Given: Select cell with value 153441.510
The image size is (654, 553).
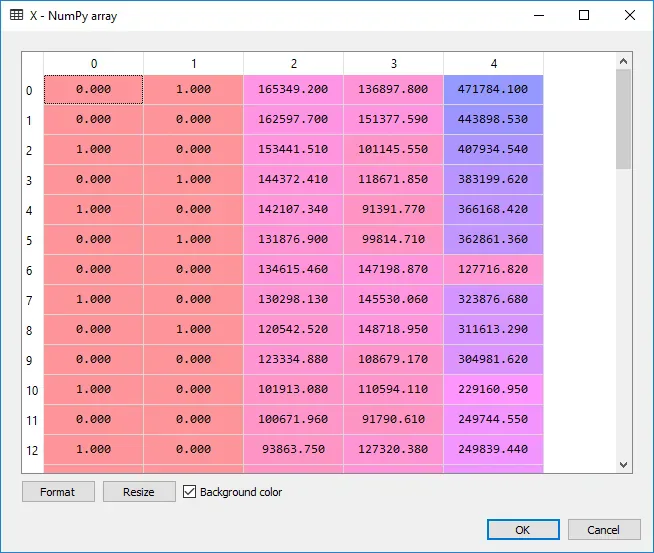Looking at the screenshot, I should point(294,150).
